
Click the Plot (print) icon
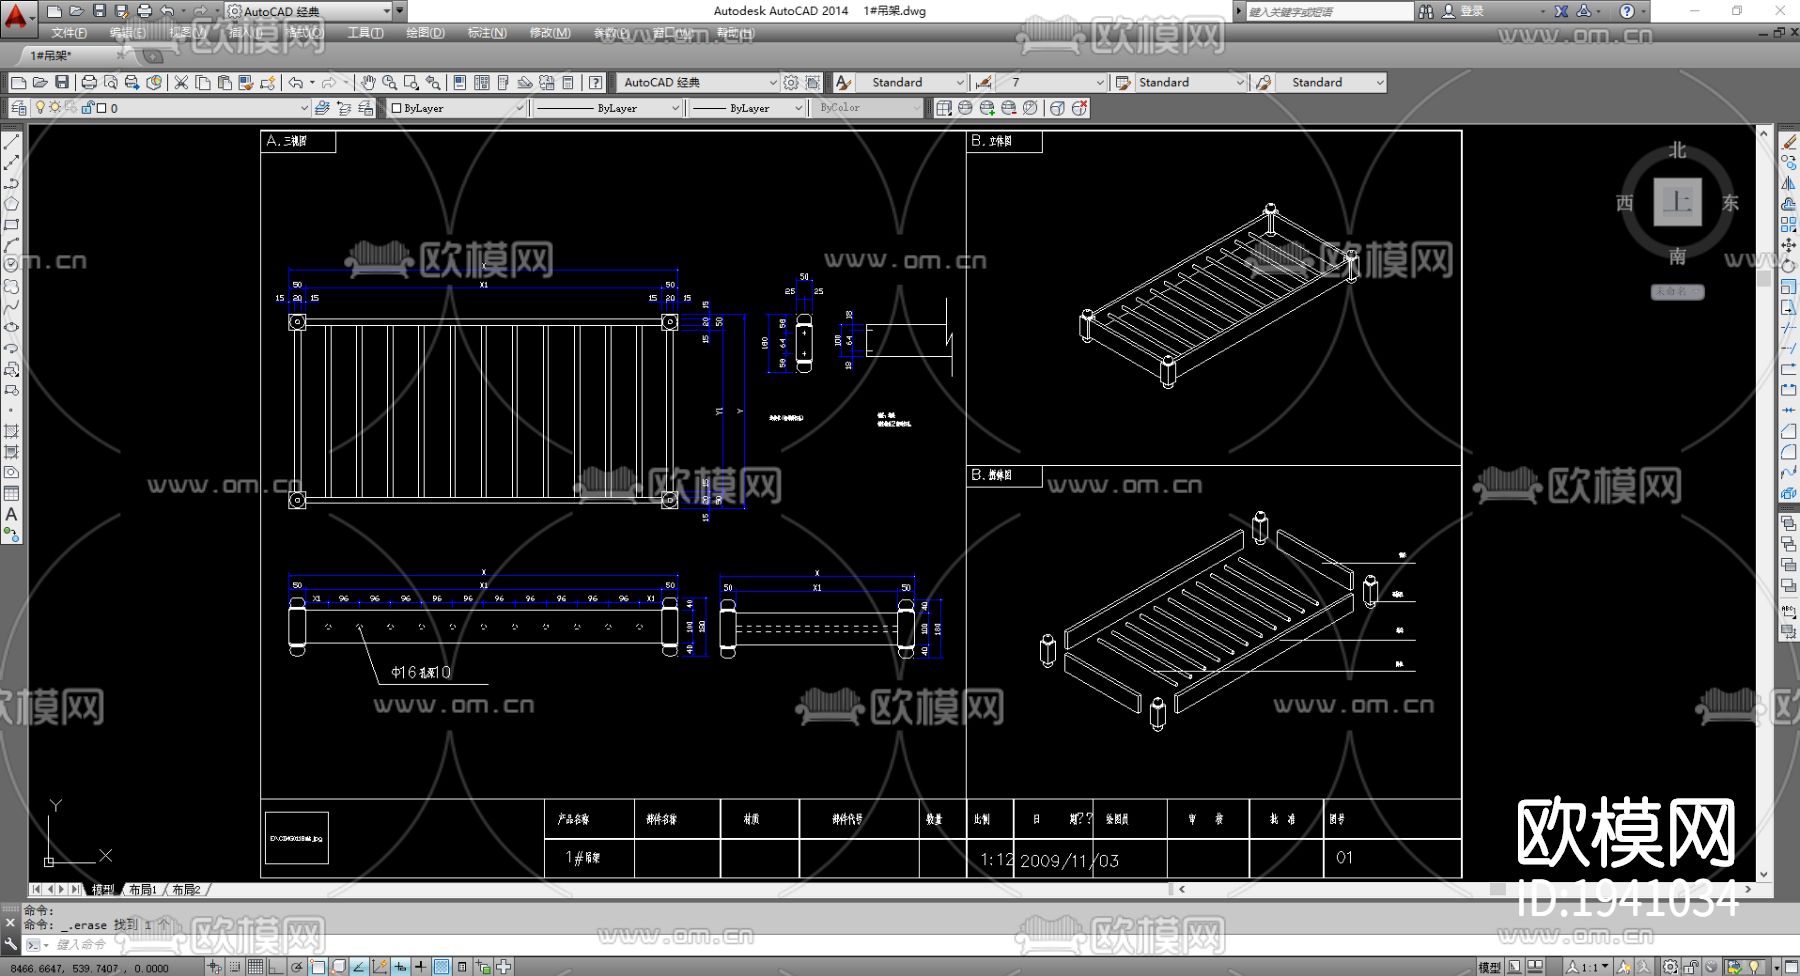pyautogui.click(x=89, y=82)
